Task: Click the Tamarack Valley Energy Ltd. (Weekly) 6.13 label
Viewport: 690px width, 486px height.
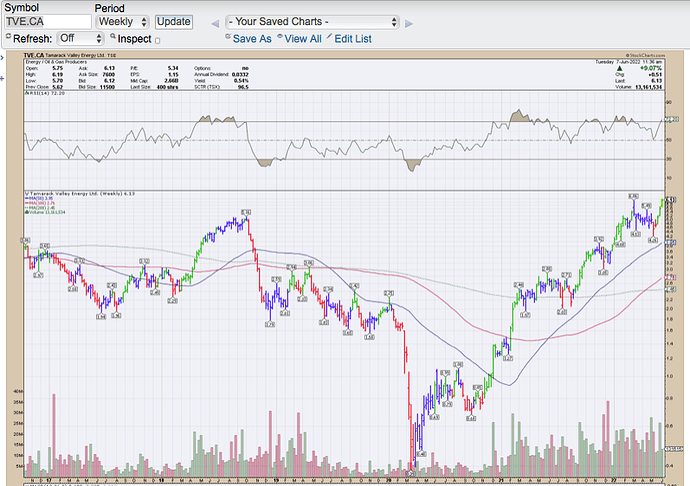Action: click(82, 193)
